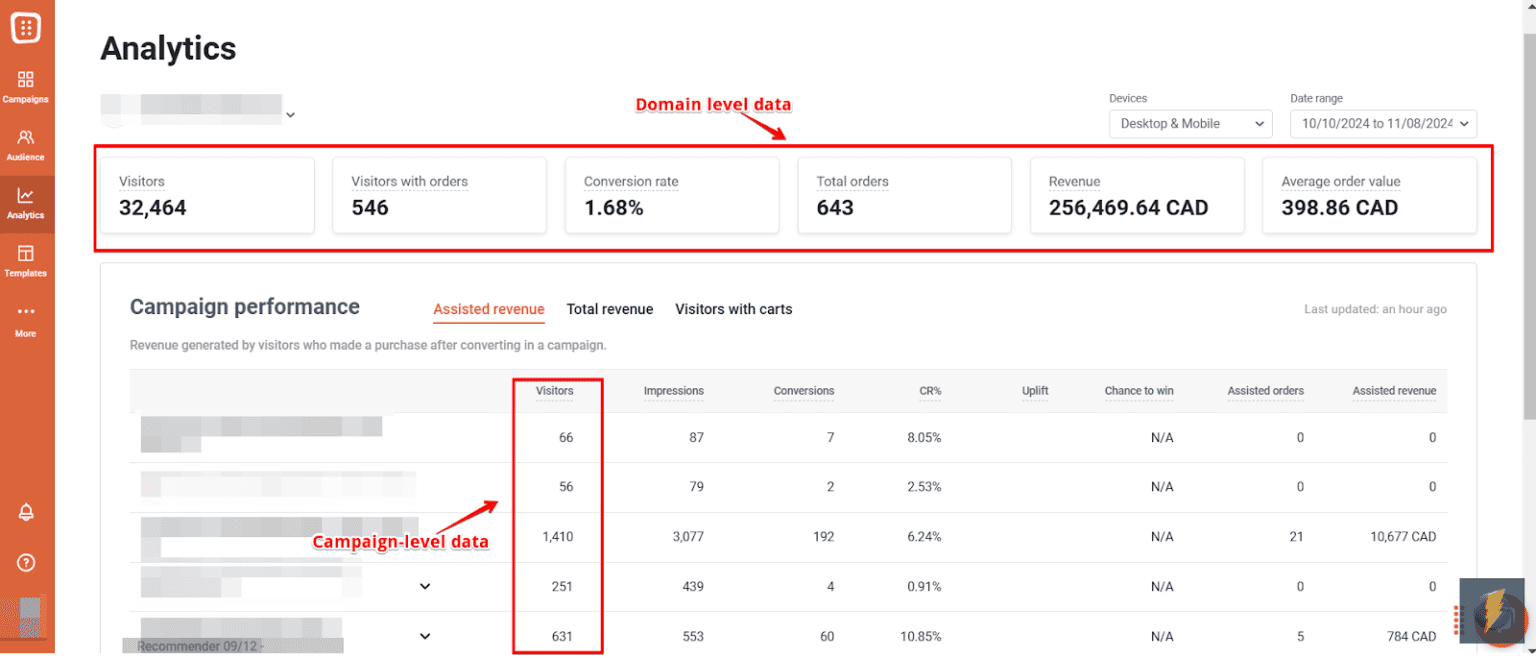1536x658 pixels.
Task: Select the Assisted revenue tab
Action: [x=489, y=309]
